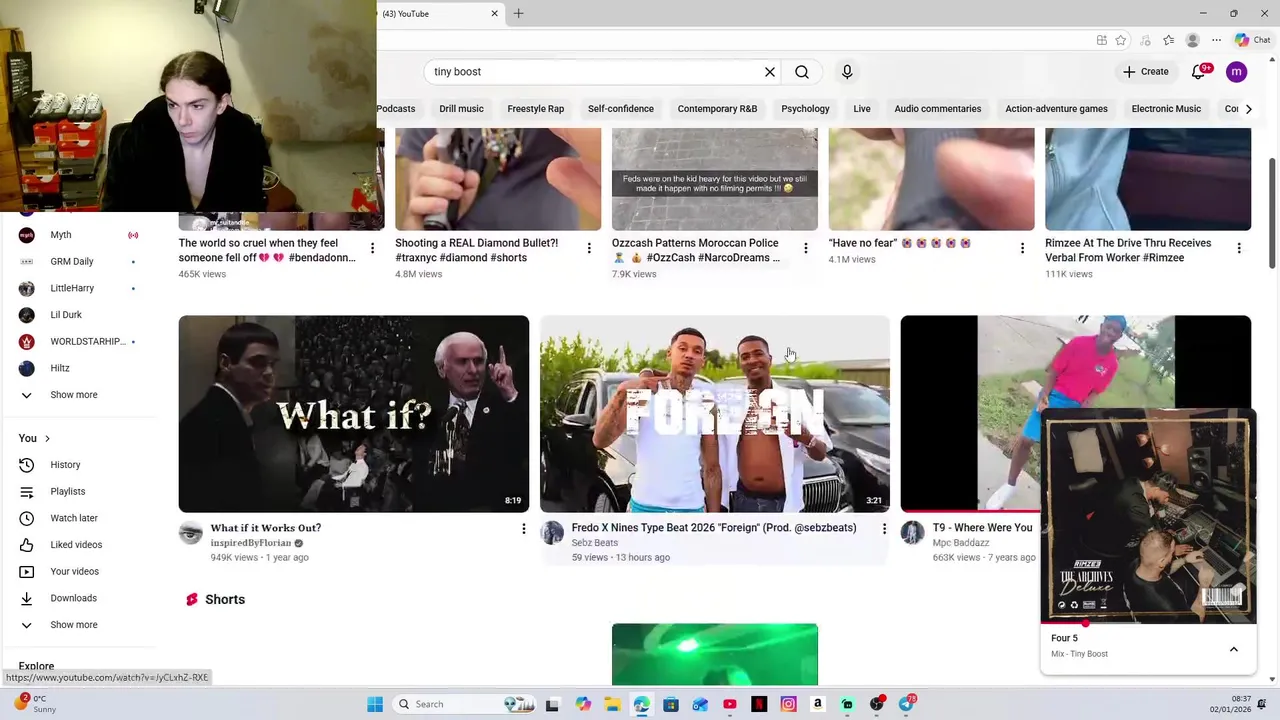Click the browser apps icon in the address bar
Screen dimensions: 1280x720
pyautogui.click(x=1102, y=40)
